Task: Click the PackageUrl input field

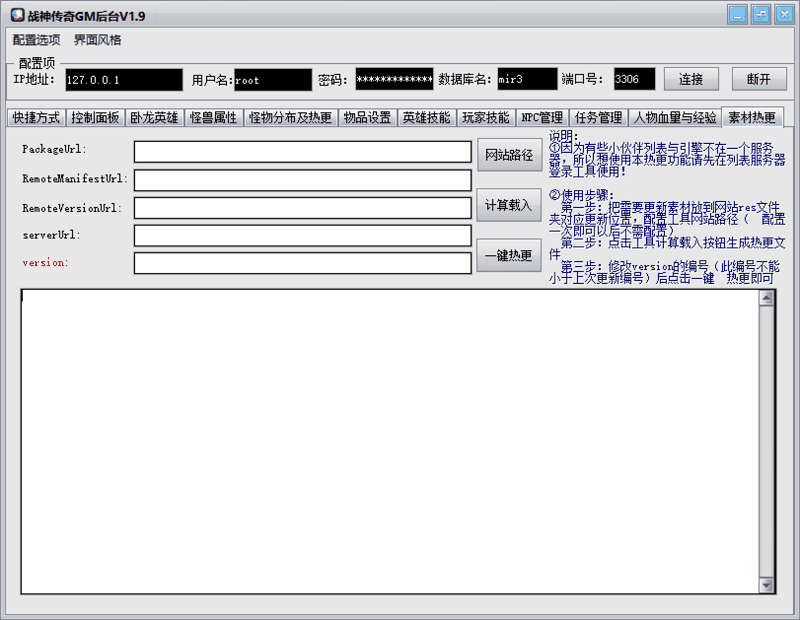Action: click(300, 151)
